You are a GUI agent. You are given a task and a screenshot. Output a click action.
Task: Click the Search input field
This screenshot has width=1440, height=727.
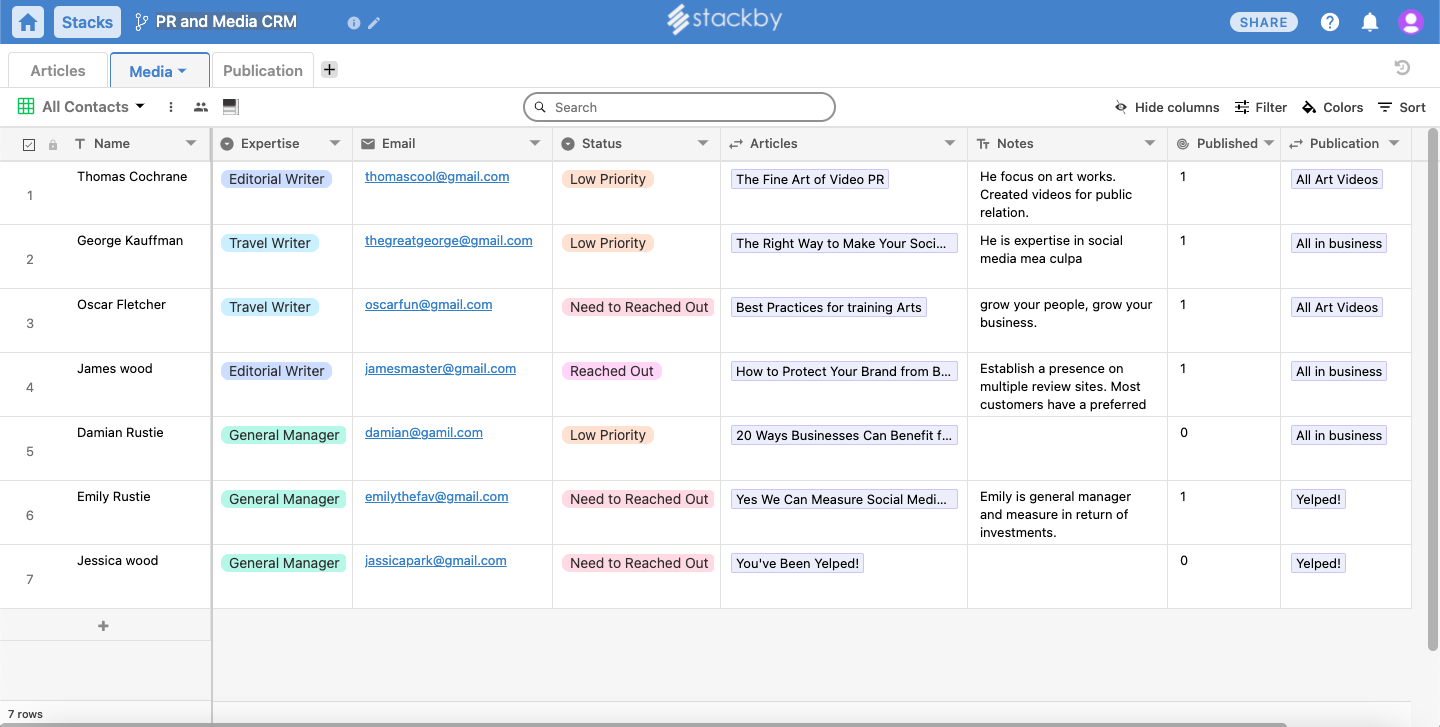(679, 107)
